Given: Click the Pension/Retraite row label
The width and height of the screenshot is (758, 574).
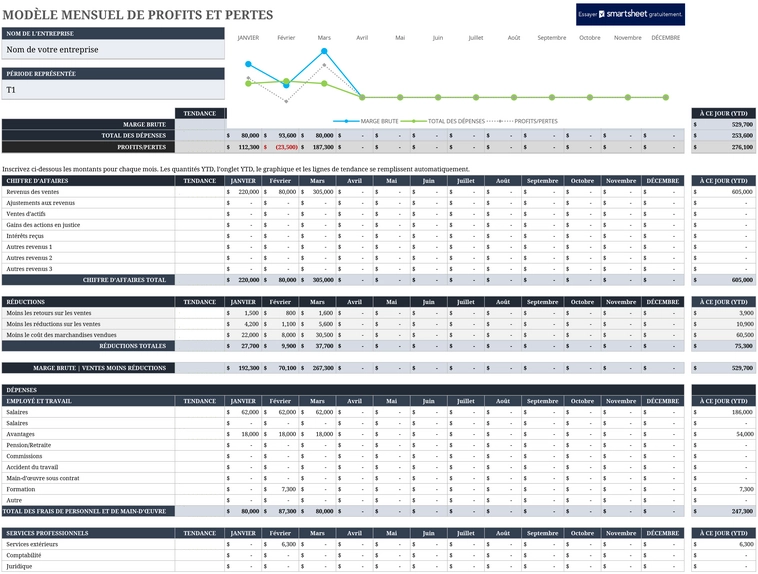Looking at the screenshot, I should [29, 445].
